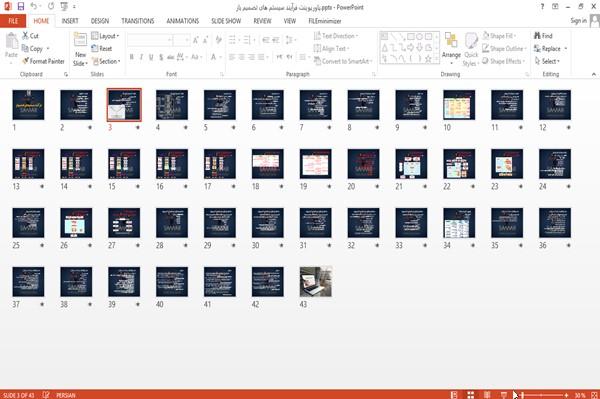Open the Bullets list icon

point(232,40)
